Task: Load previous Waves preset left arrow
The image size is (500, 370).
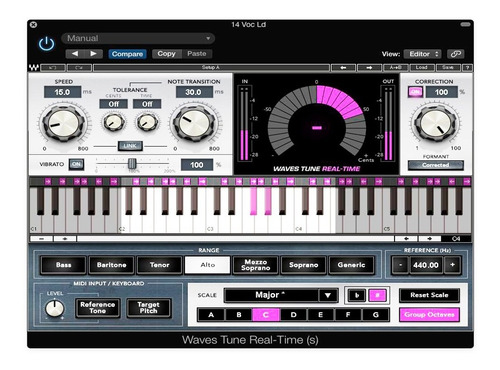Action: (343, 68)
